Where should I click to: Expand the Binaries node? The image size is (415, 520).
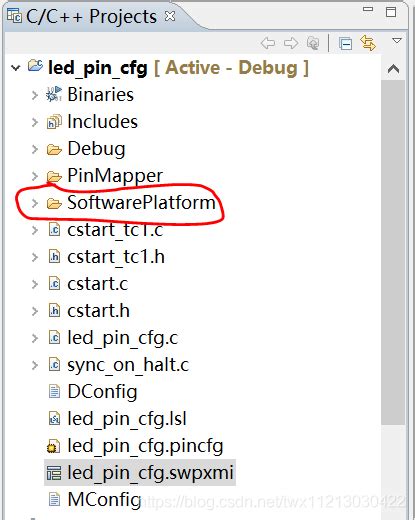pyautogui.click(x=35, y=95)
